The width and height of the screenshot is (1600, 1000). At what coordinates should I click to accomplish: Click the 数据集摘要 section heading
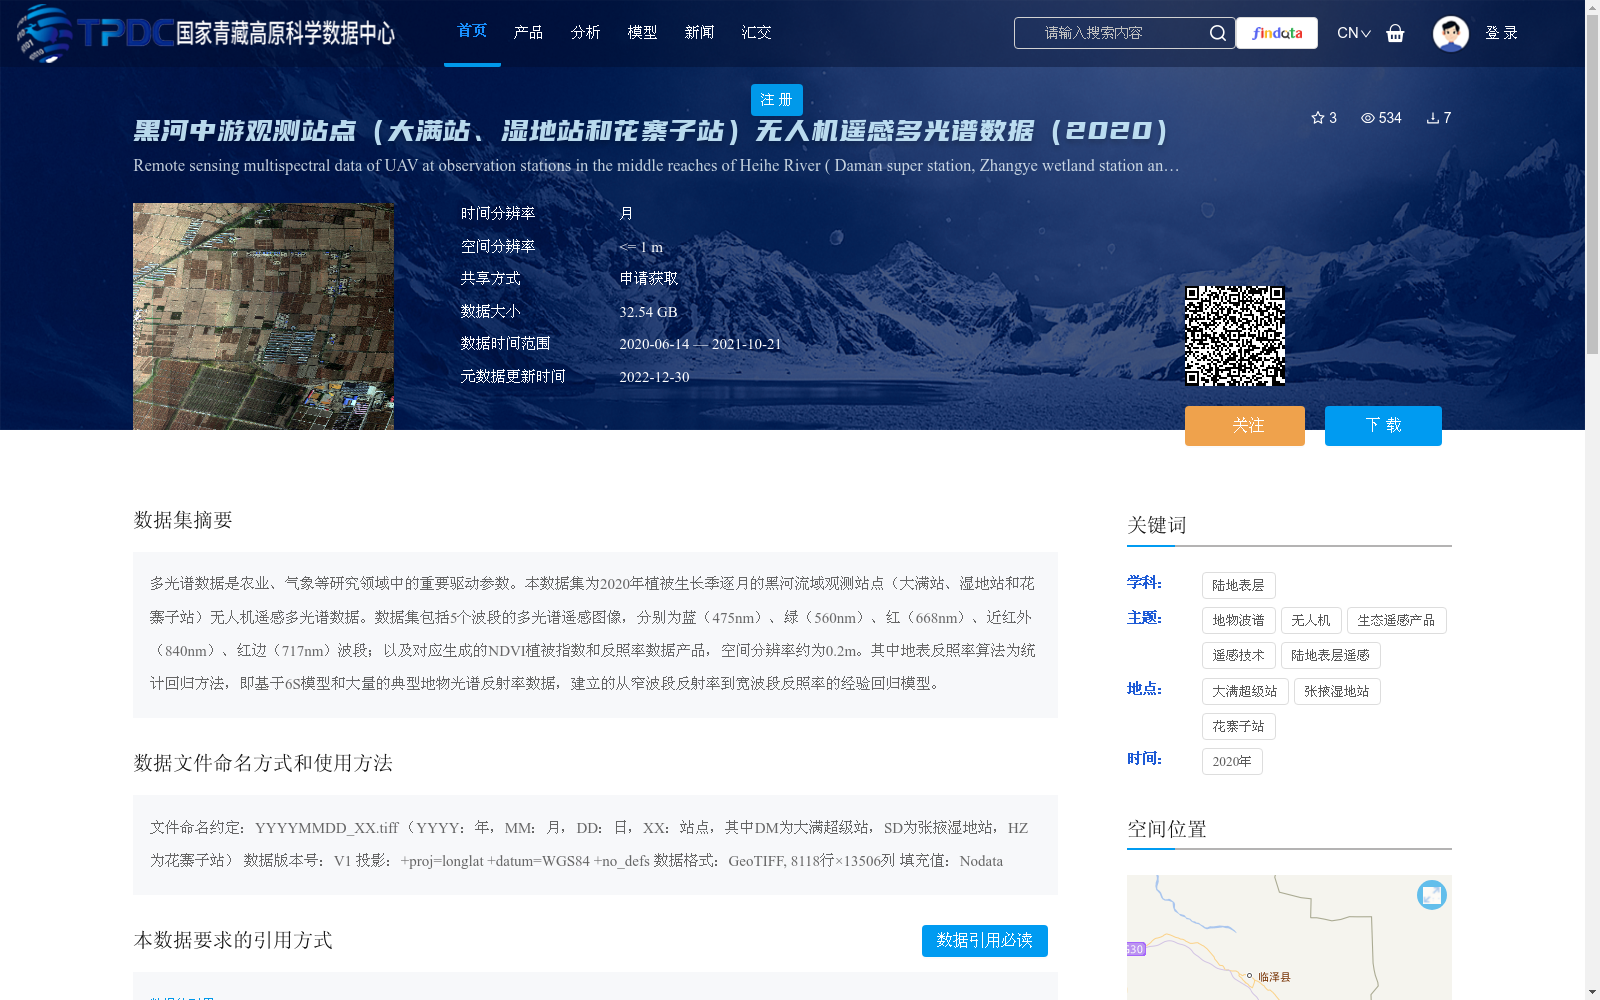(183, 520)
